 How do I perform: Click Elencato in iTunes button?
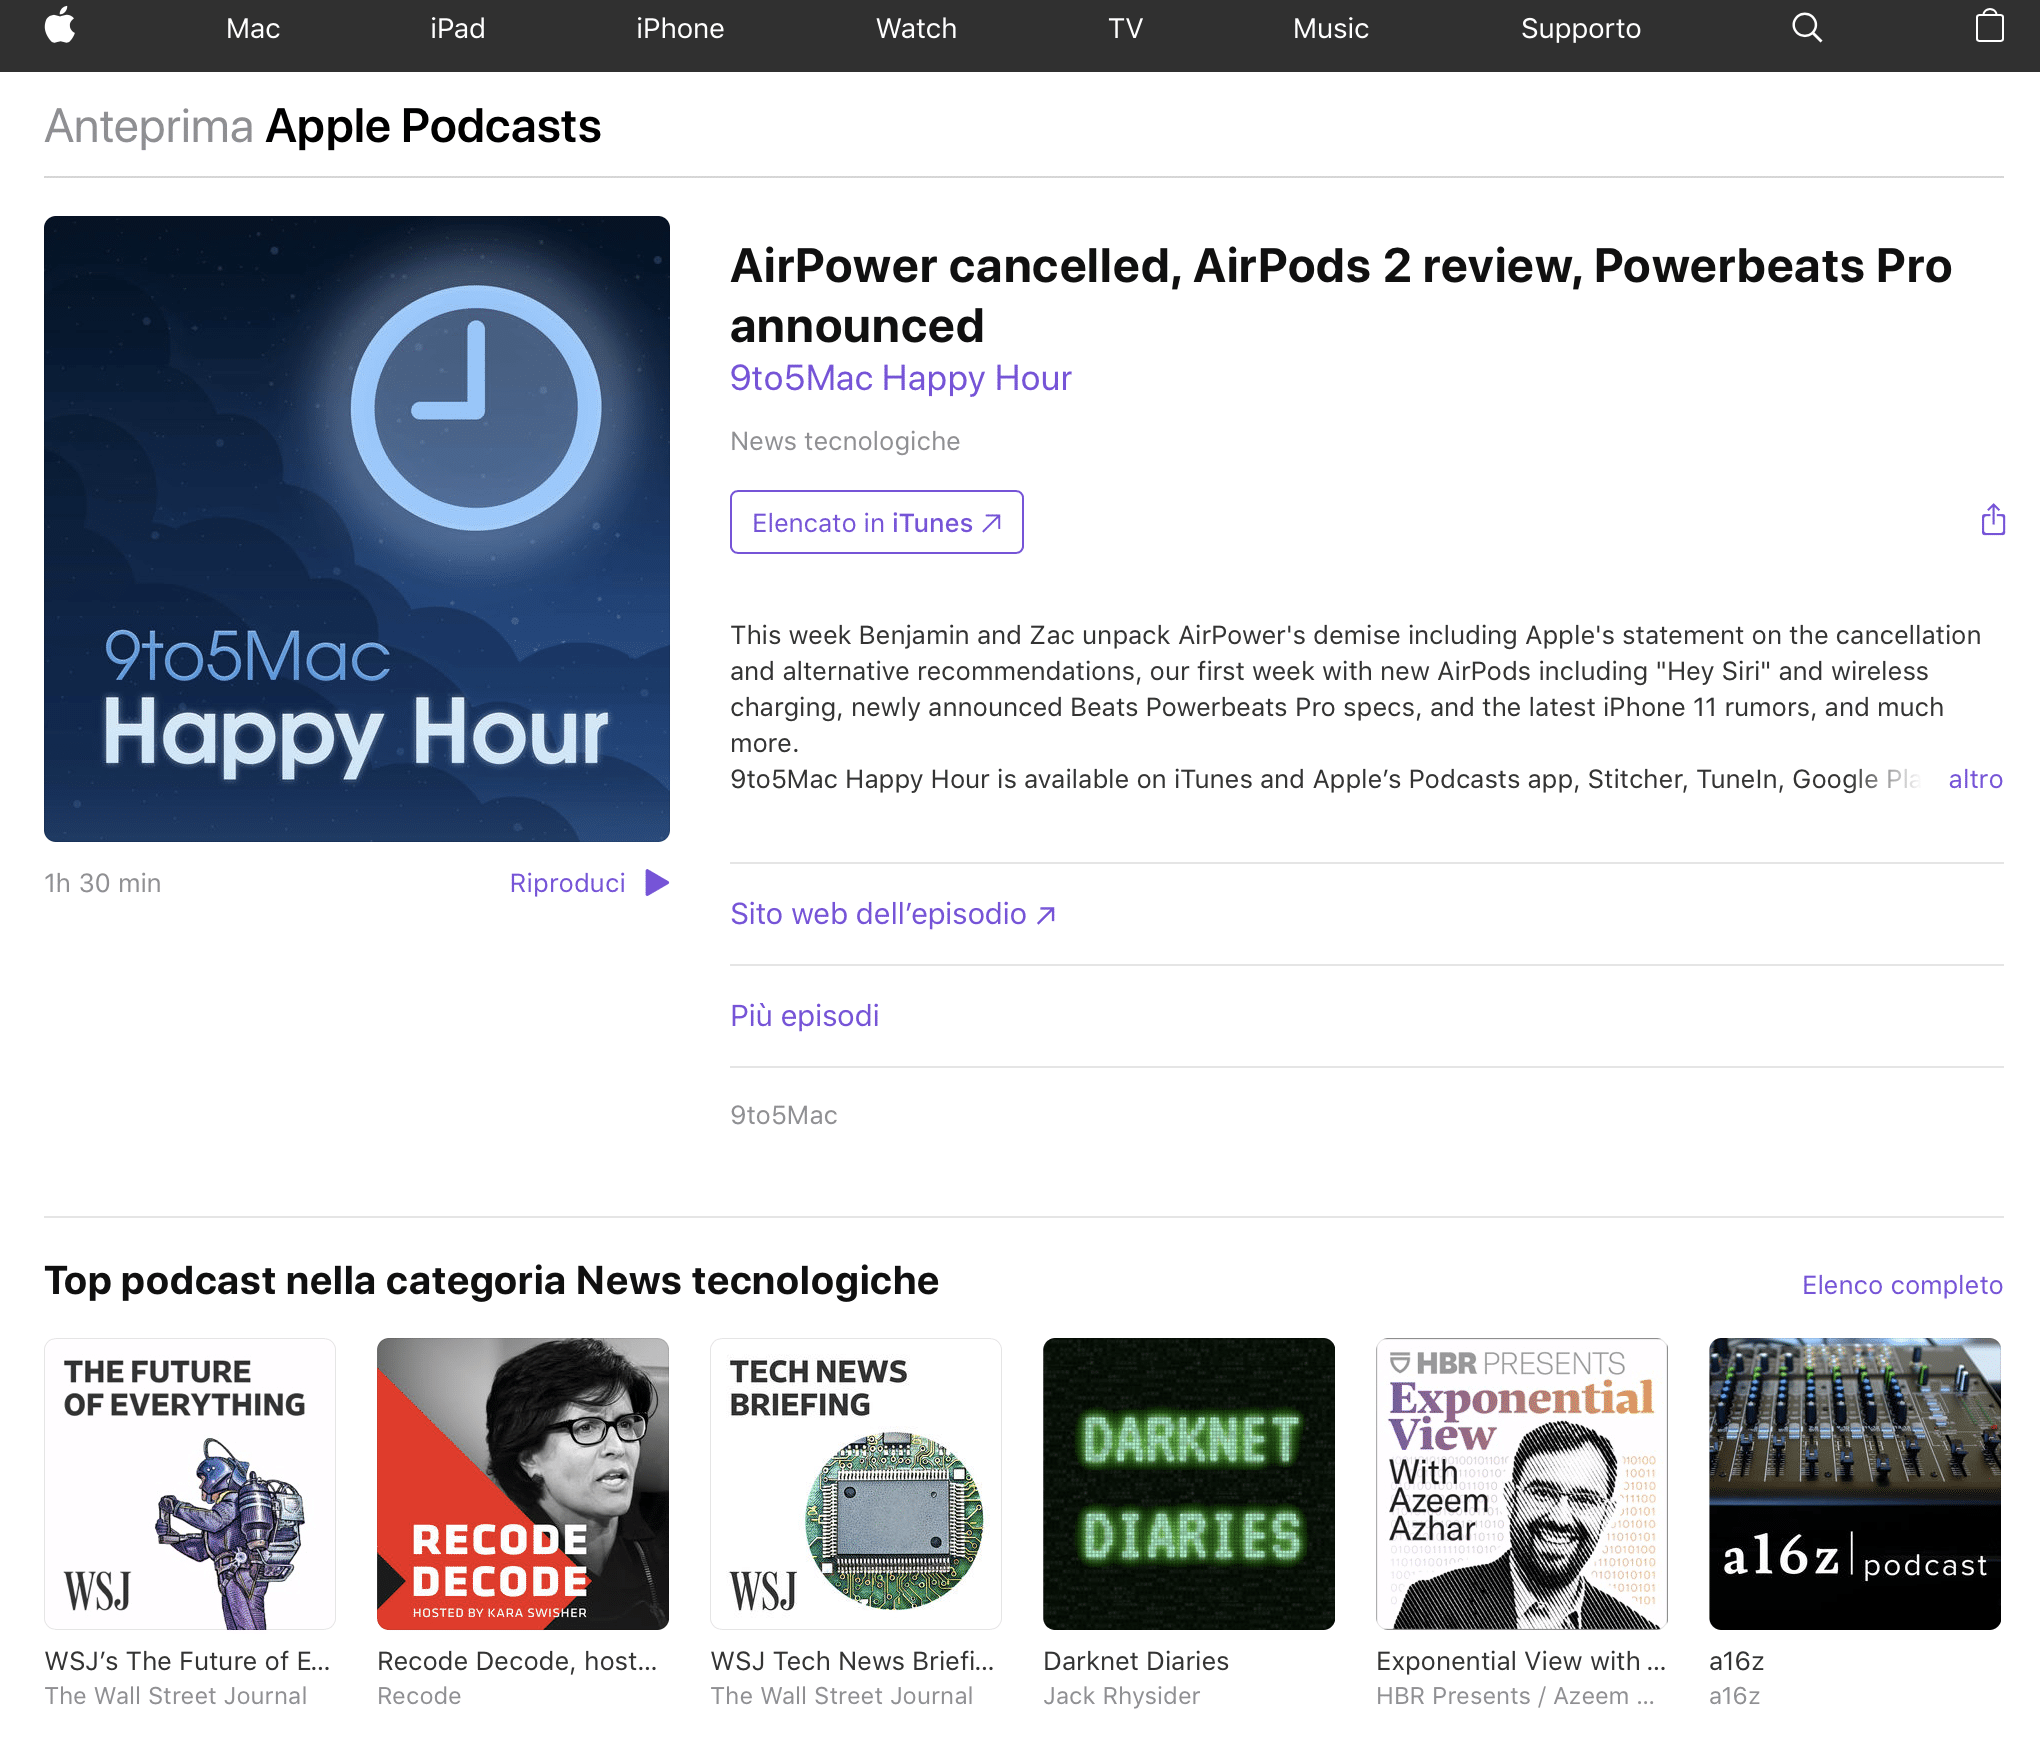[876, 522]
